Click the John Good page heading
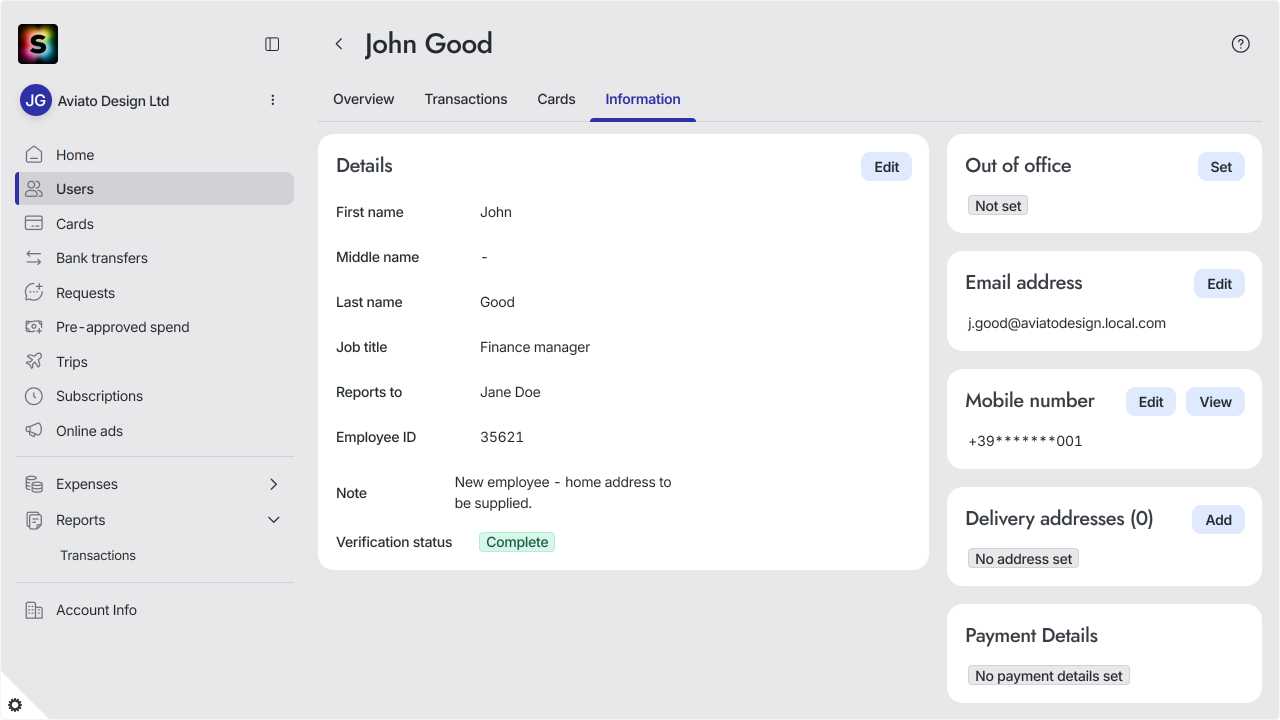The height and width of the screenshot is (720, 1280). [428, 44]
